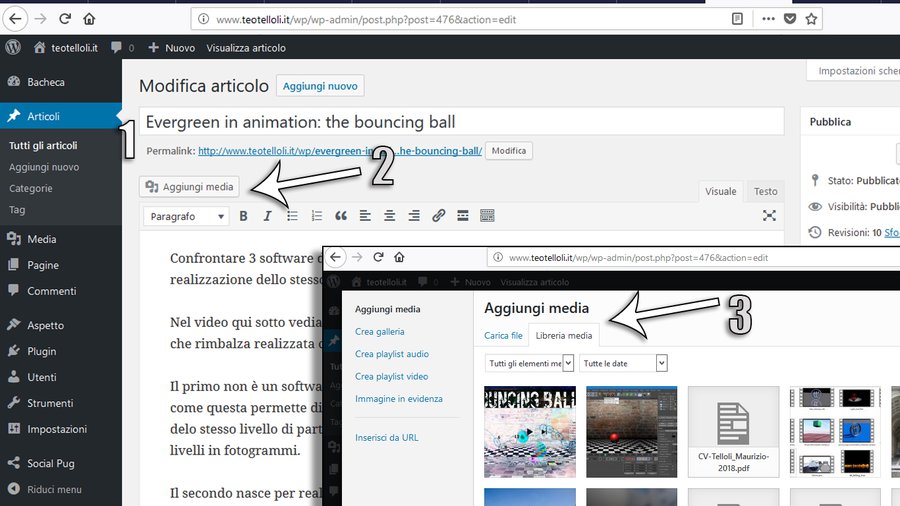The image size is (900, 506).
Task: Open the Paragrafo format dropdown
Action: tap(188, 216)
